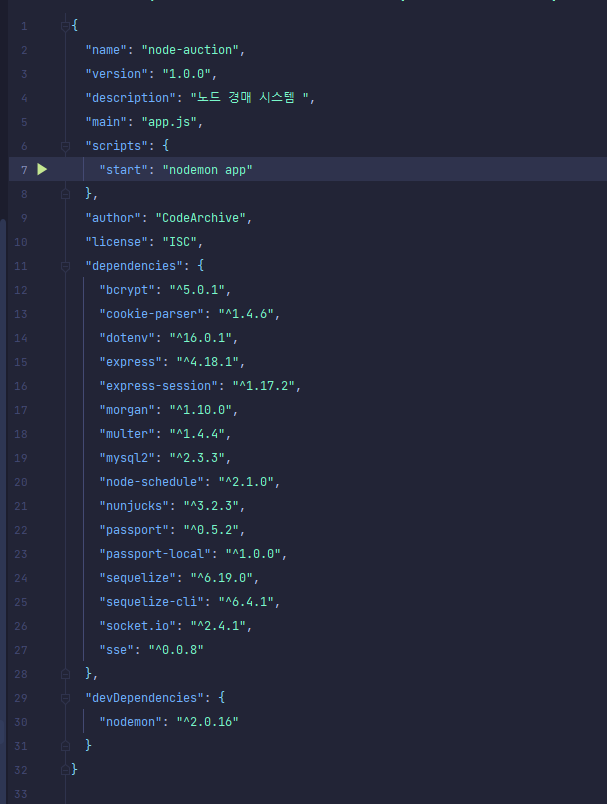Collapse the devDependencies block fold marker

coord(65,698)
